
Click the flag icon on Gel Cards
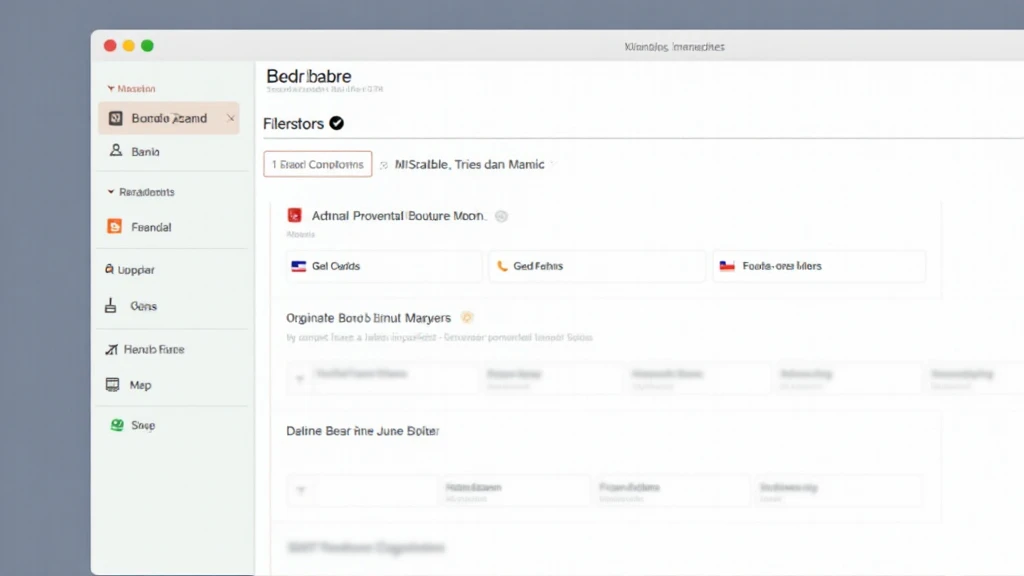point(298,266)
